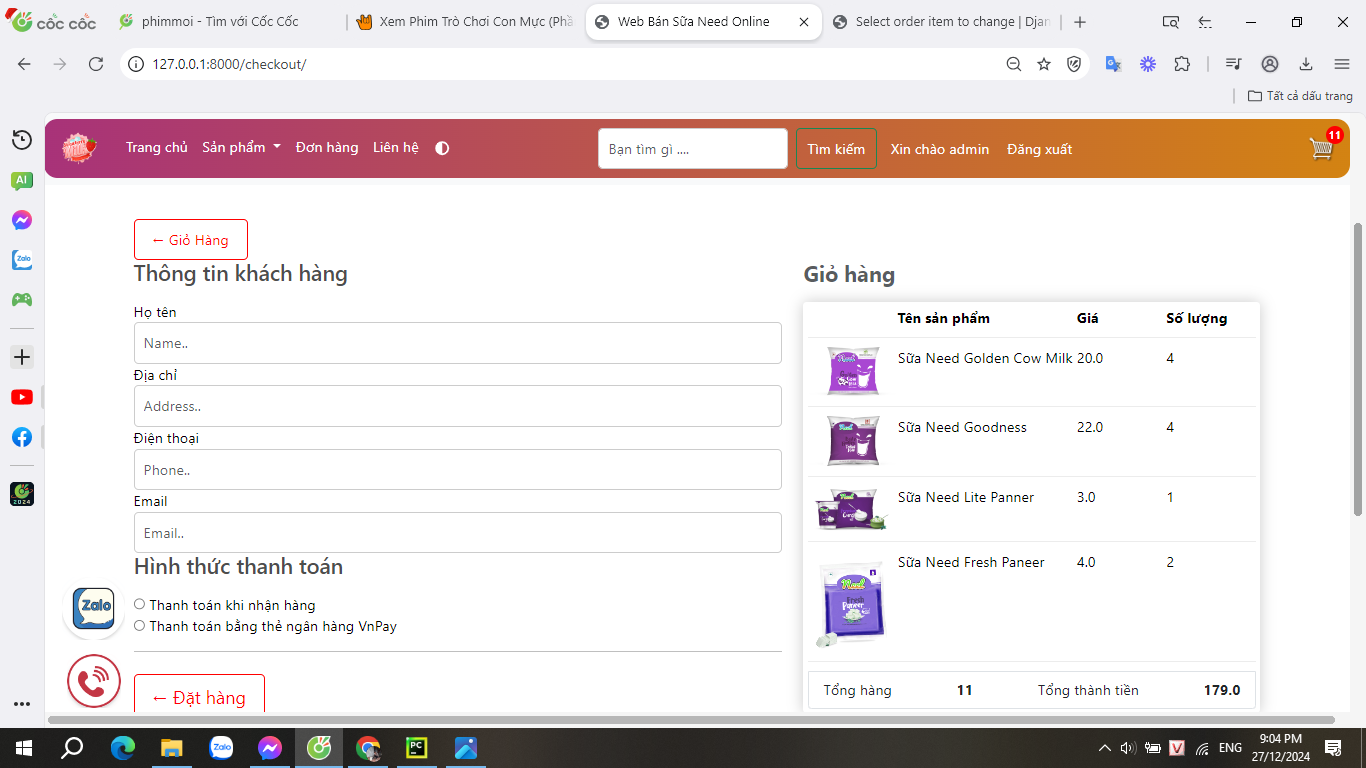Viewport: 1366px width, 768px height.
Task: Click Xin chào admin greeting link
Action: coord(940,150)
